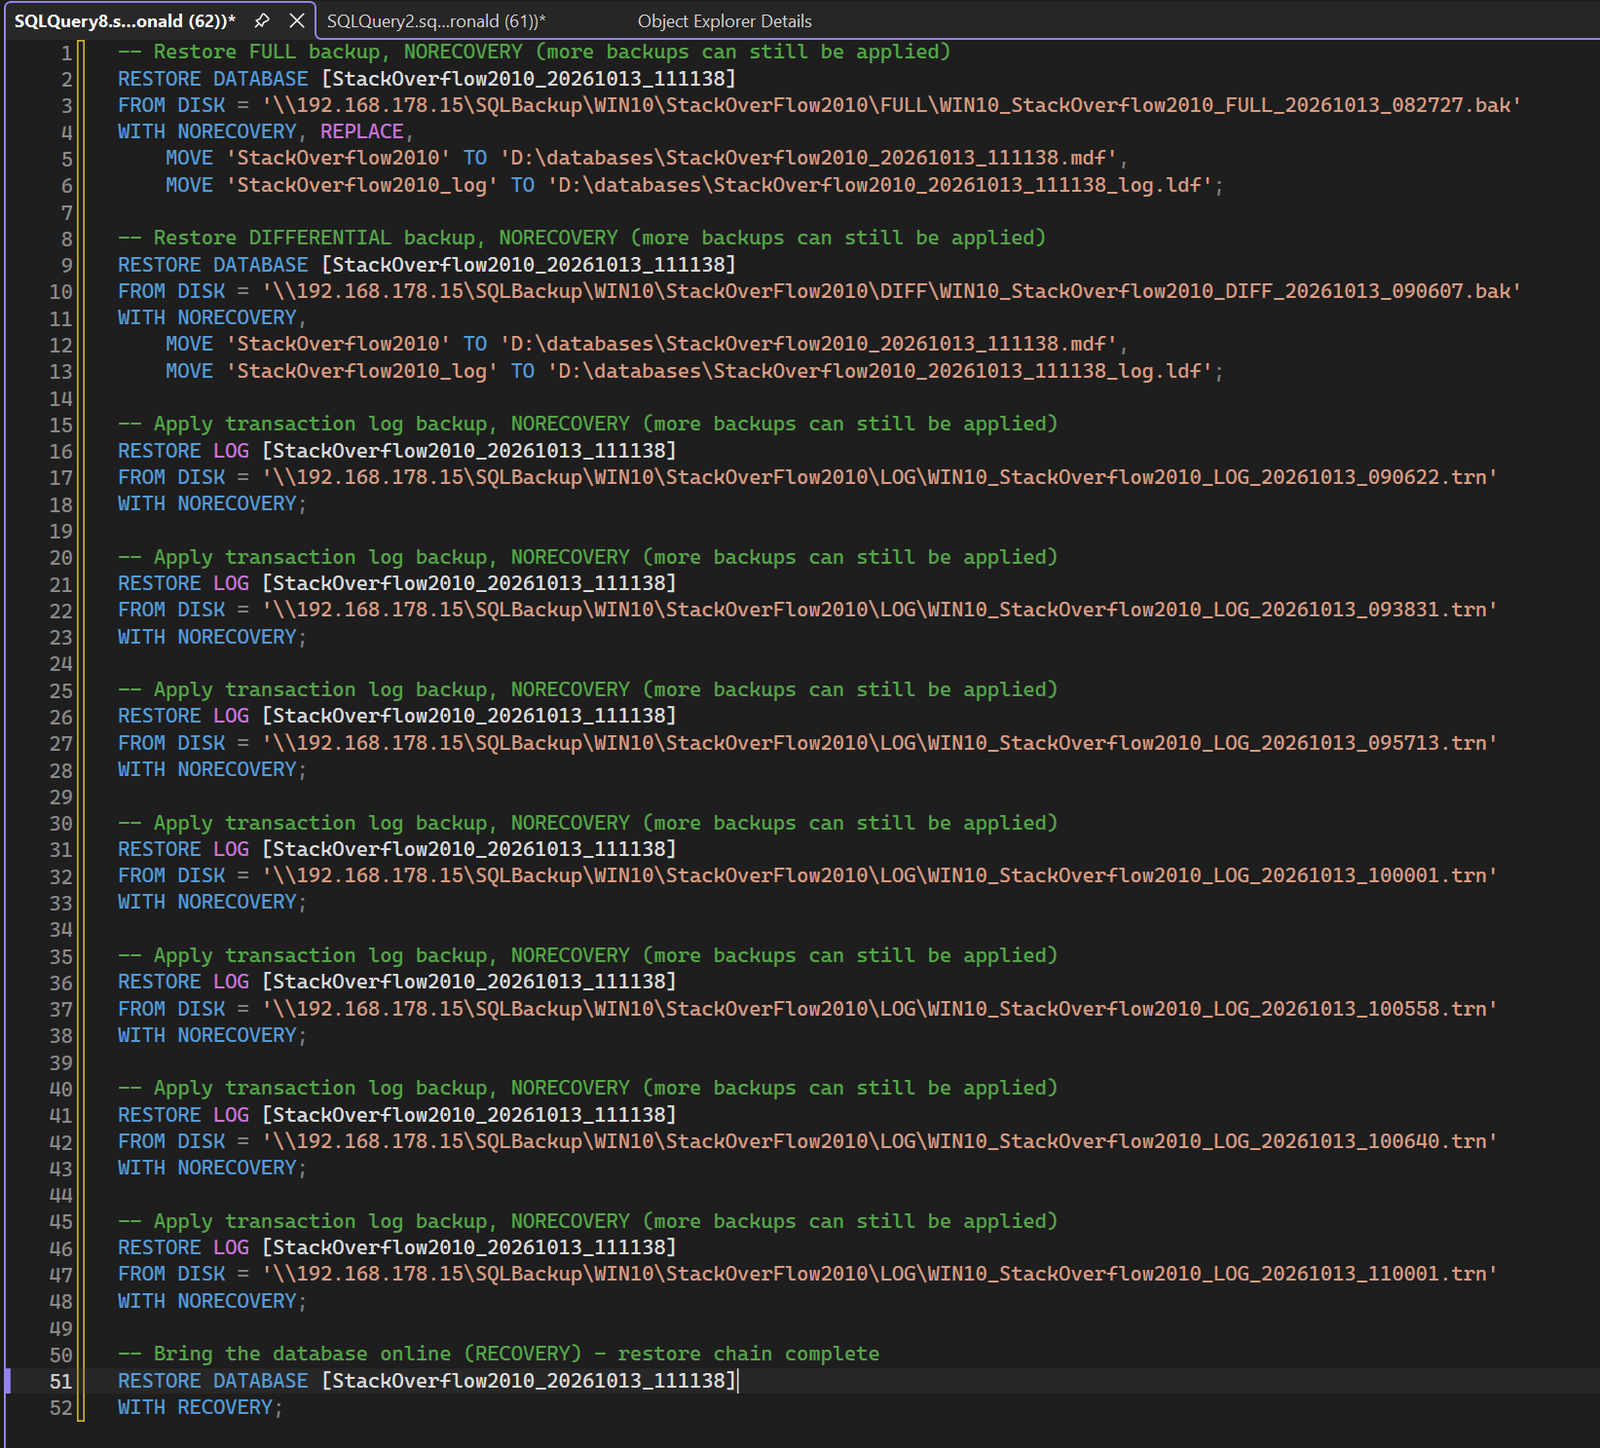Screen dimensions: 1600x1448
Task: Click the comment 'Restore FULL backup' on line 1
Action: [534, 52]
